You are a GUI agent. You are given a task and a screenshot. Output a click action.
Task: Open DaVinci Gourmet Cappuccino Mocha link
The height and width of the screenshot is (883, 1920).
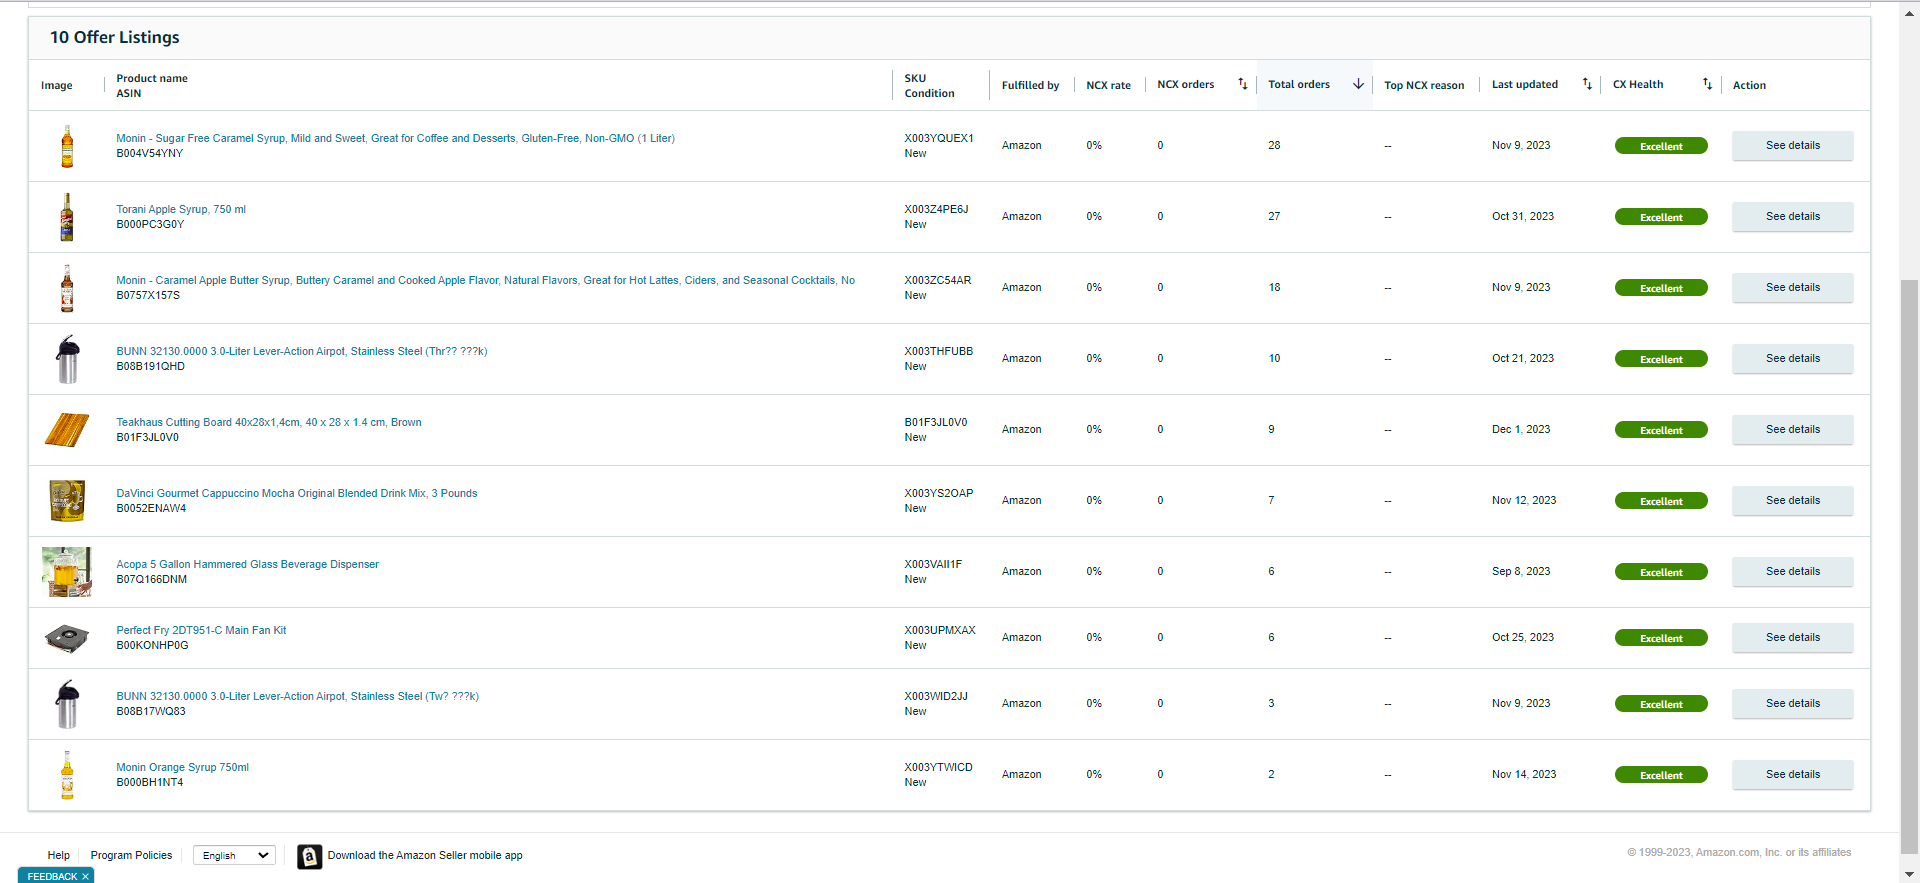297,493
